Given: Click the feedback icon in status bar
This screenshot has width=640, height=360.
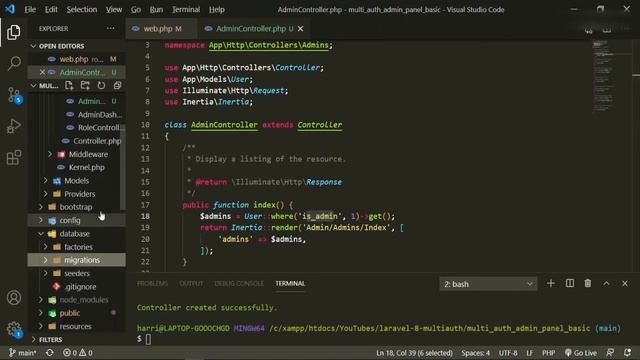Looking at the screenshot, I should [x=610, y=353].
